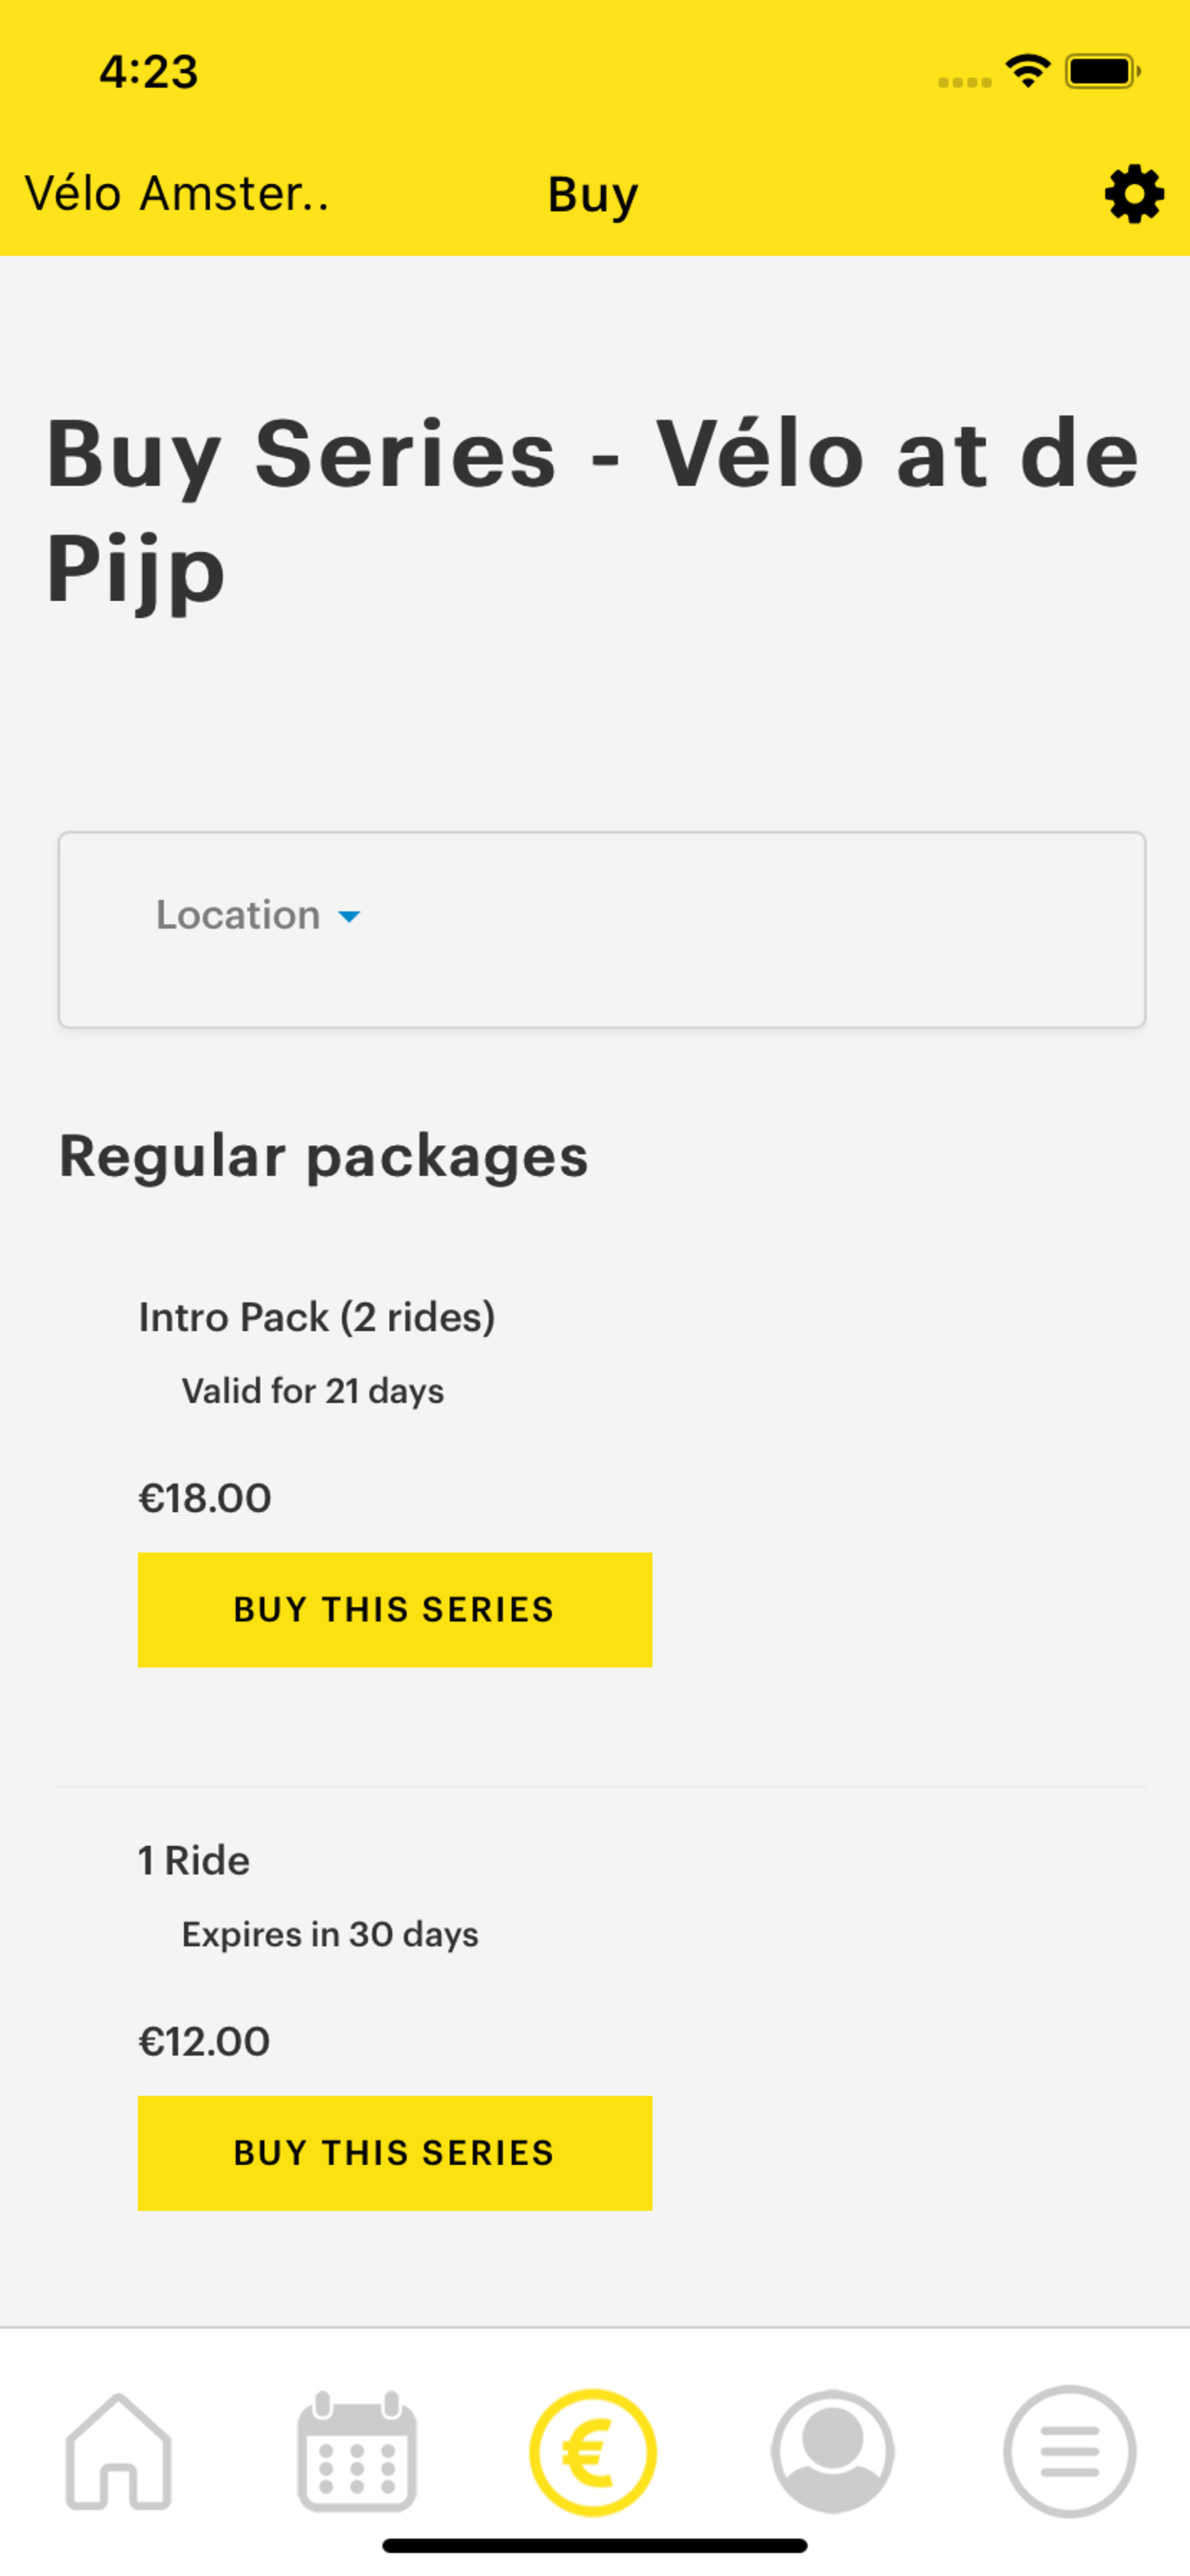Image resolution: width=1190 pixels, height=2576 pixels.
Task: Tap the Wi-Fi status icon
Action: 1027,72
